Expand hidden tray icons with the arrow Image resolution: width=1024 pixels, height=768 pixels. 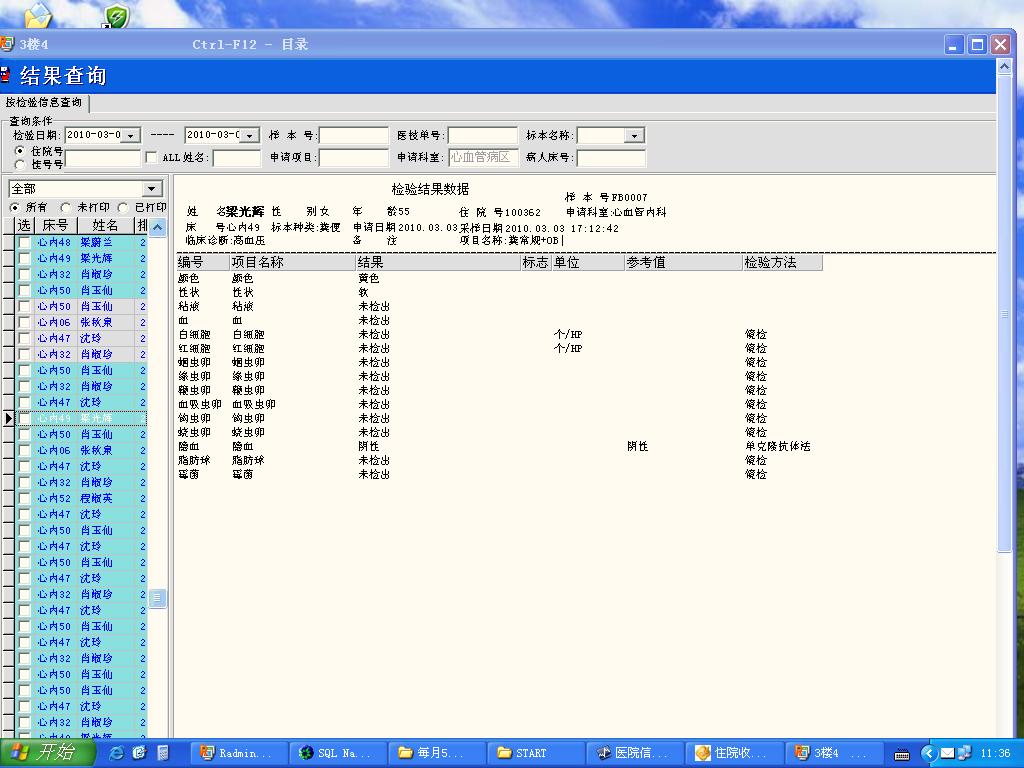pyautogui.click(x=928, y=754)
